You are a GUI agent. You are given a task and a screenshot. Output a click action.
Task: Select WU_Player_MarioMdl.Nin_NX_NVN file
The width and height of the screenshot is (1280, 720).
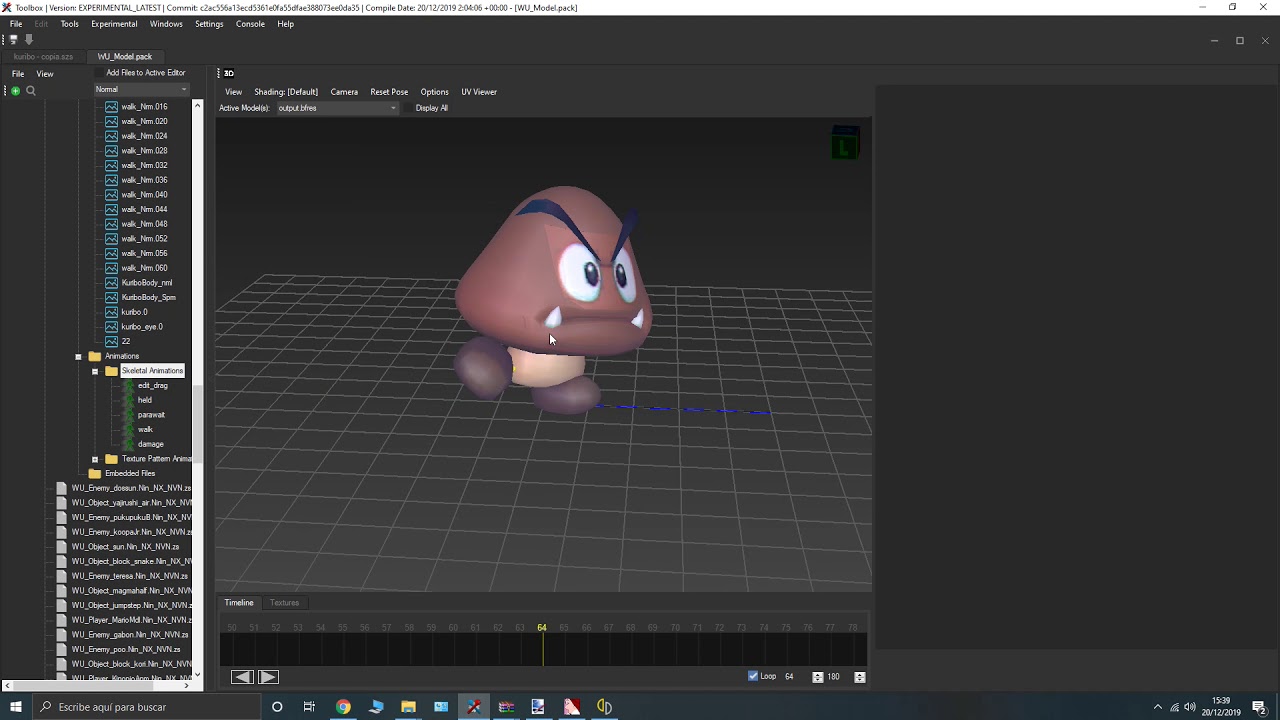click(131, 620)
